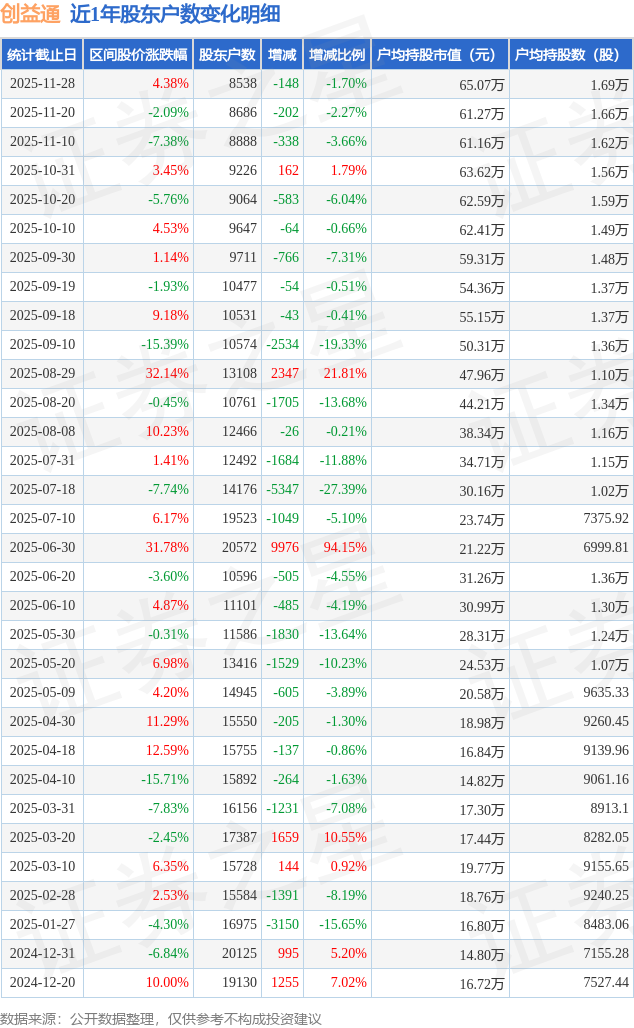Click the 2025-06-30 date row
This screenshot has height=1028, width=634.
click(42, 548)
